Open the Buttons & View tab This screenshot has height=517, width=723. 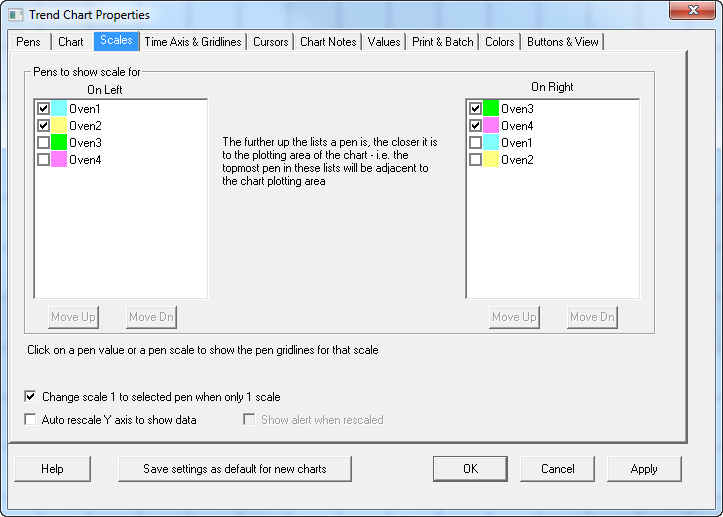tap(562, 42)
